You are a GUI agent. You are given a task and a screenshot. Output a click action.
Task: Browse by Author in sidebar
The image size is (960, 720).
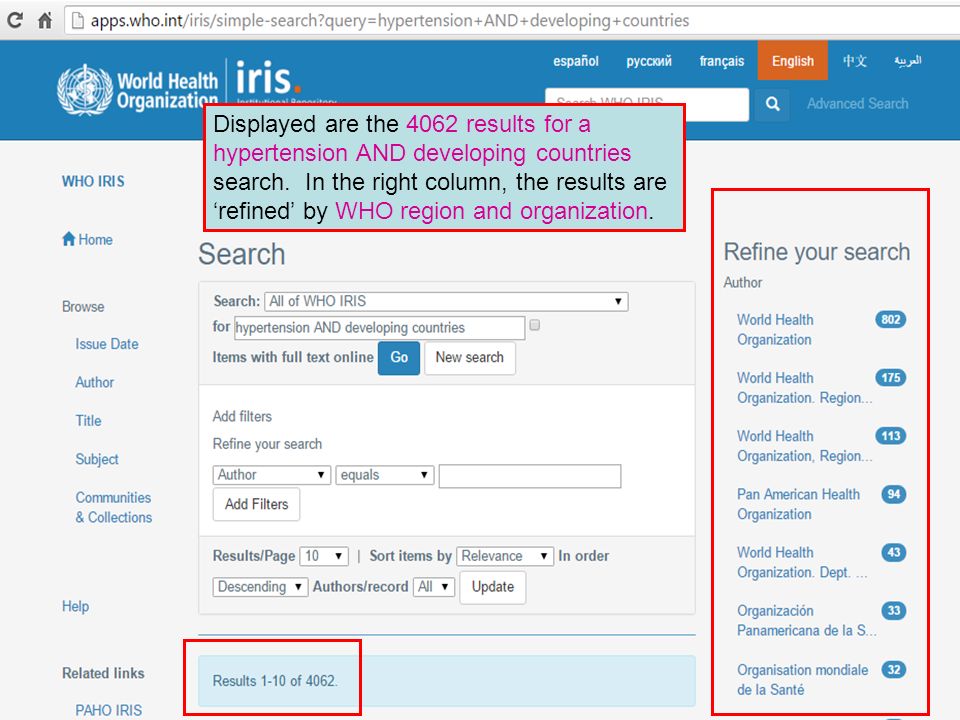(94, 383)
